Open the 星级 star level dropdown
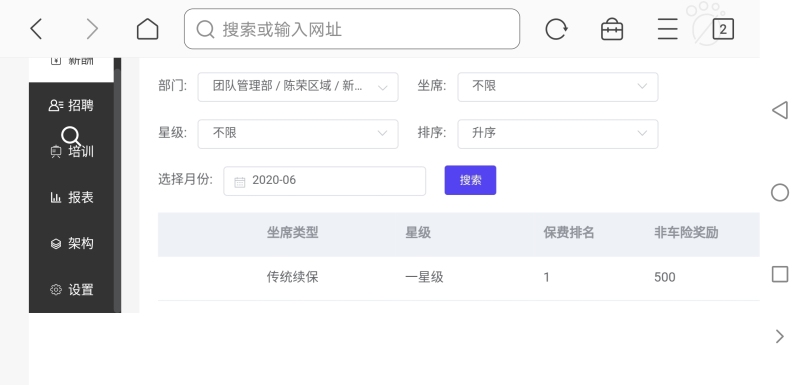This screenshot has width=800, height=385. tap(298, 134)
